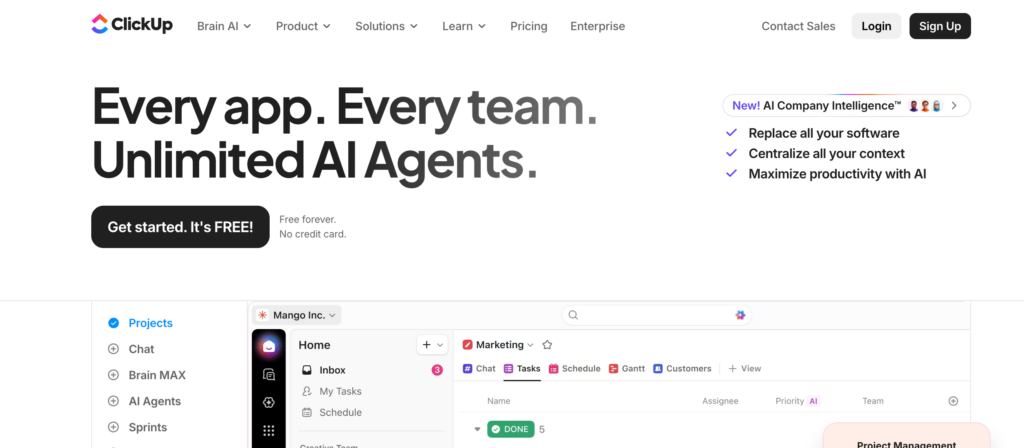
Task: Click Get started. It's FREE! button
Action: (180, 227)
